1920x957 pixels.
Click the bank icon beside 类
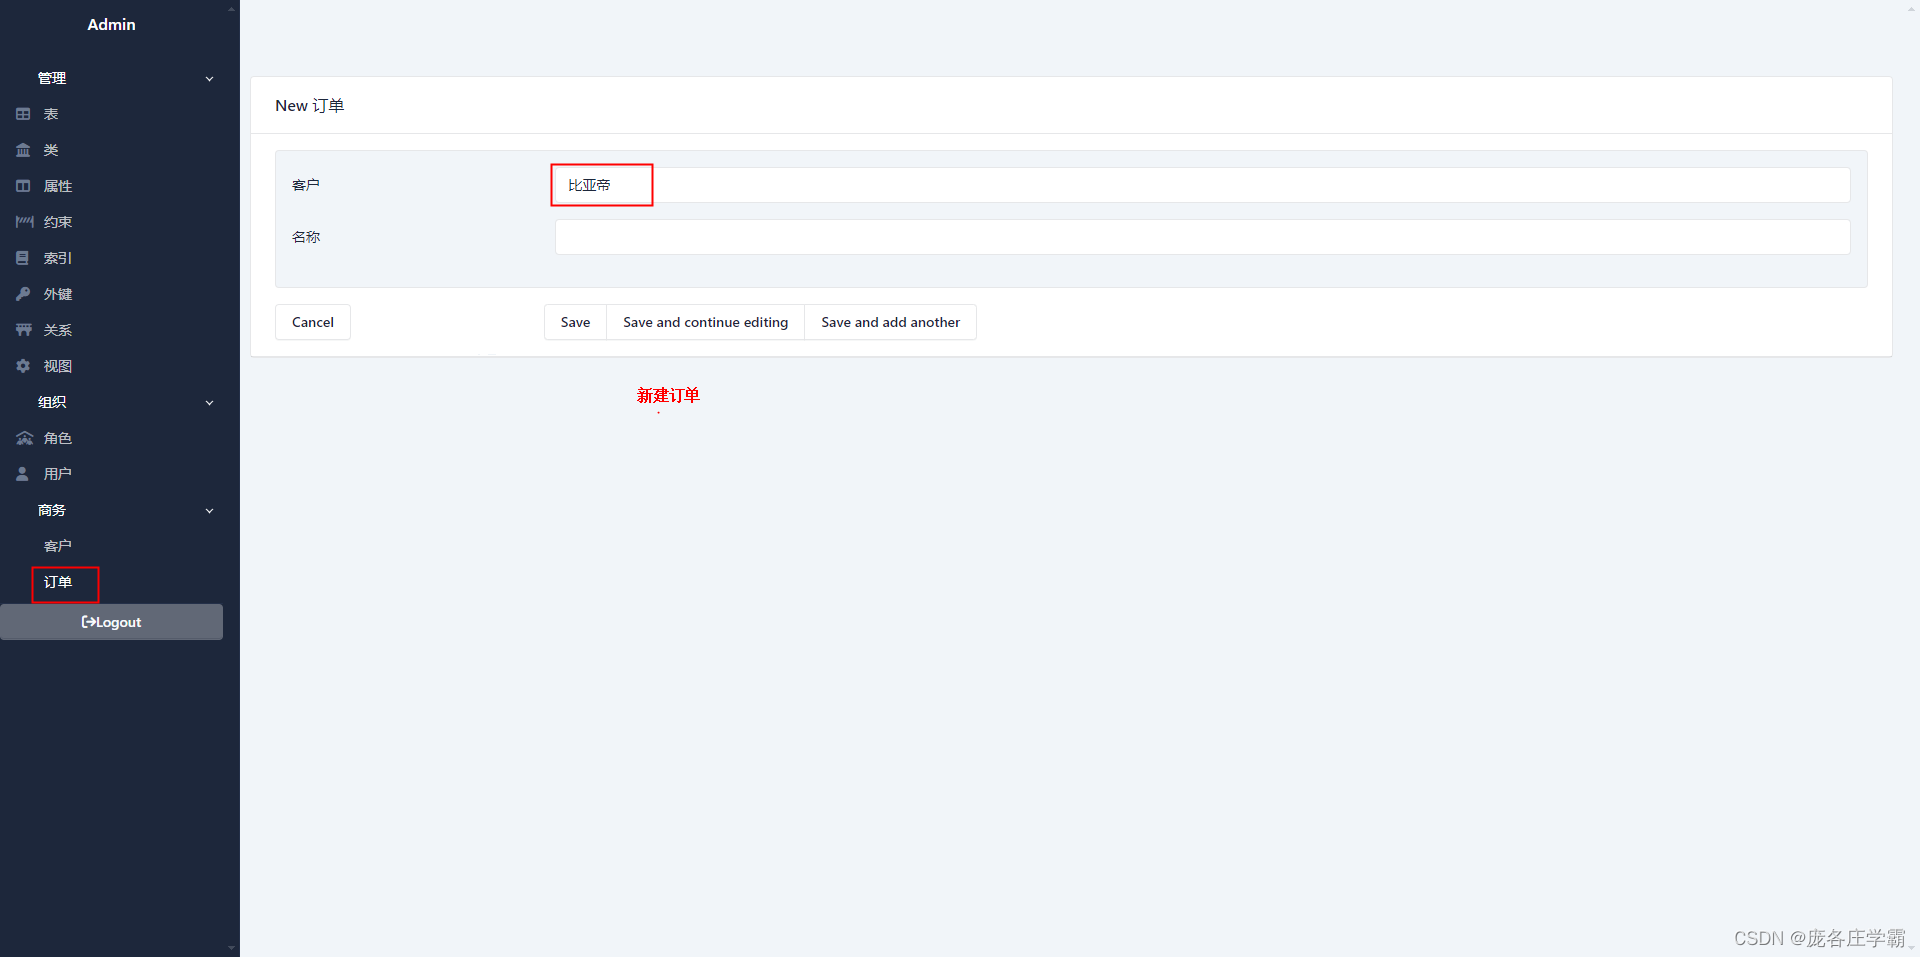point(23,150)
